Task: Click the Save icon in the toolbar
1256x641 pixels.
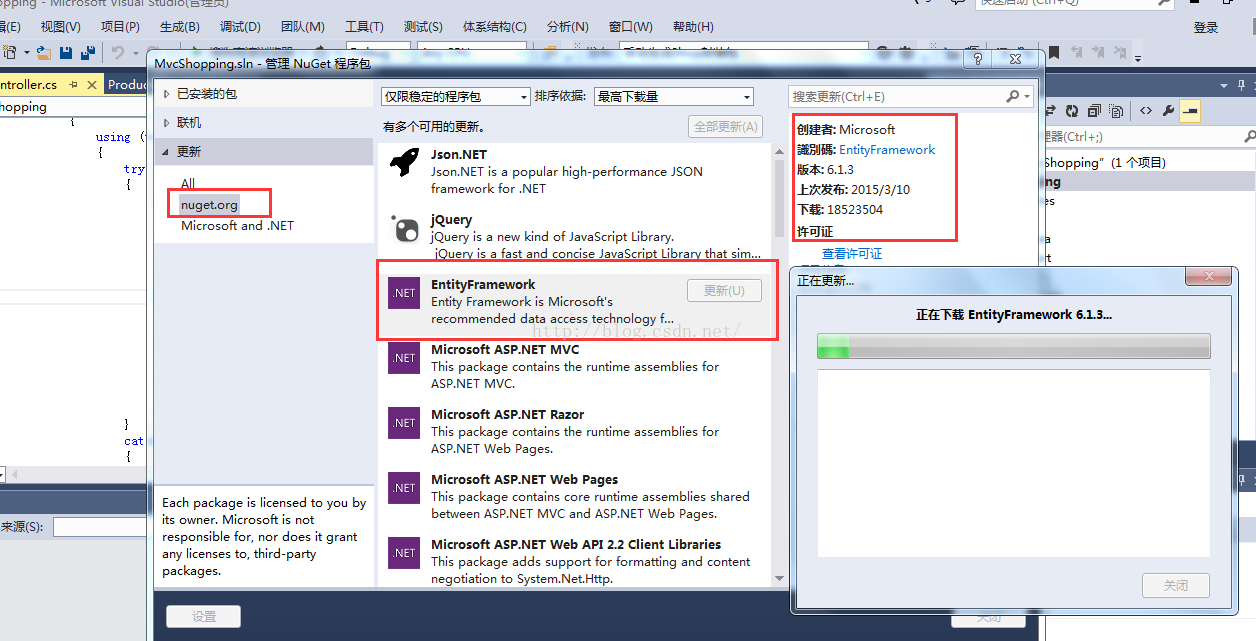Action: coord(66,52)
